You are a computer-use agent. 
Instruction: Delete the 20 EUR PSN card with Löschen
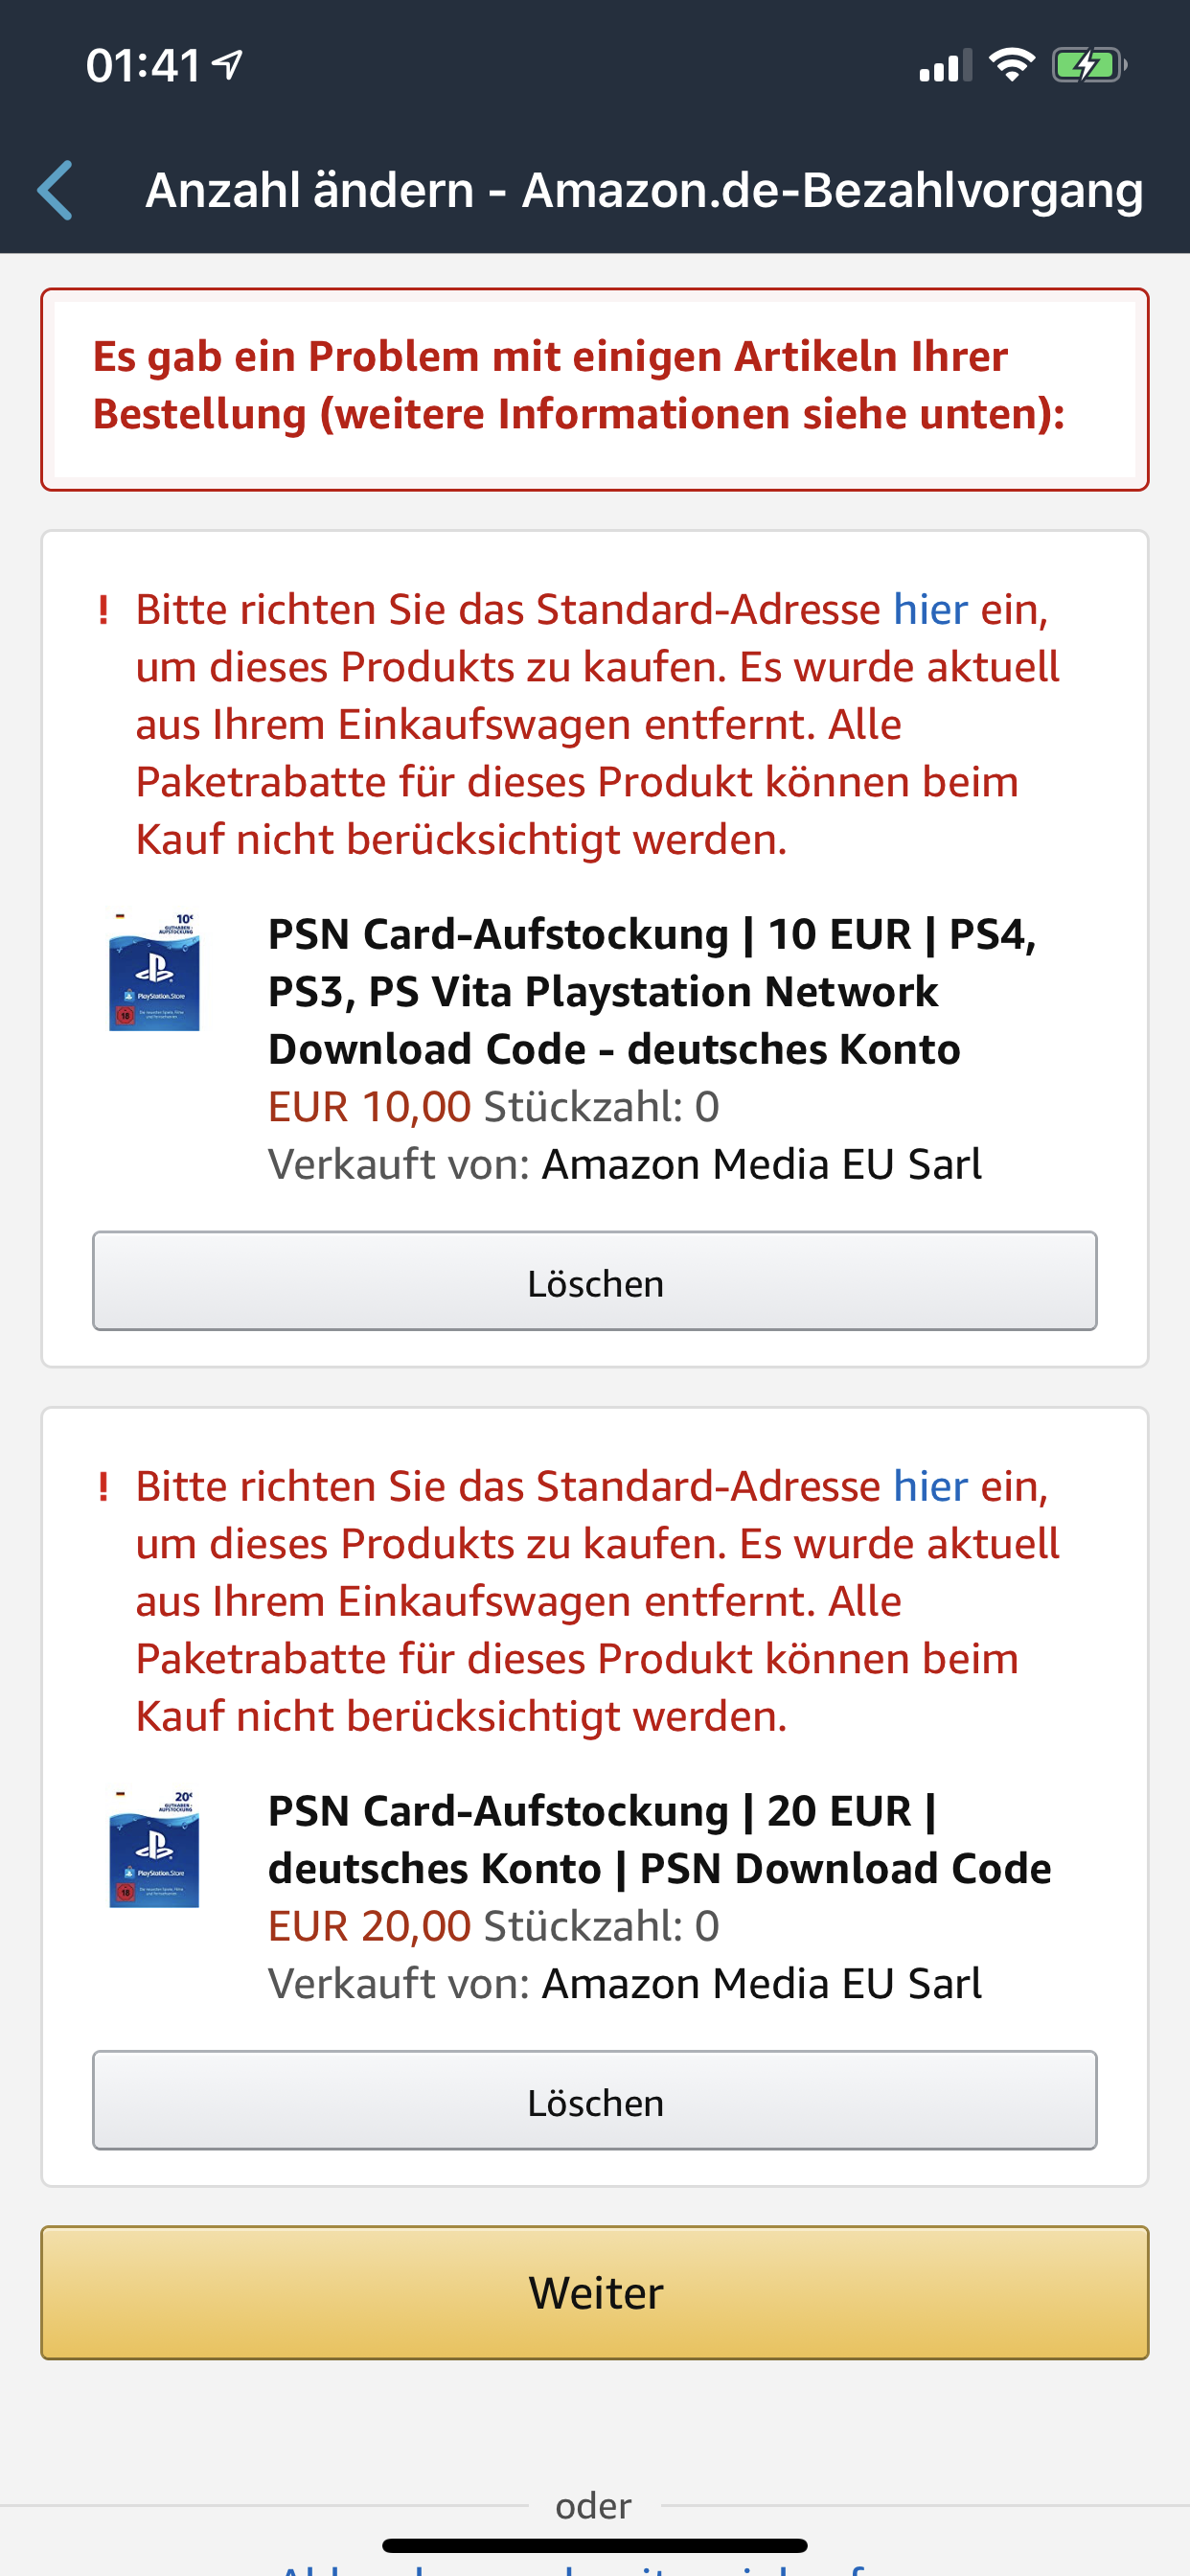[x=594, y=2100]
